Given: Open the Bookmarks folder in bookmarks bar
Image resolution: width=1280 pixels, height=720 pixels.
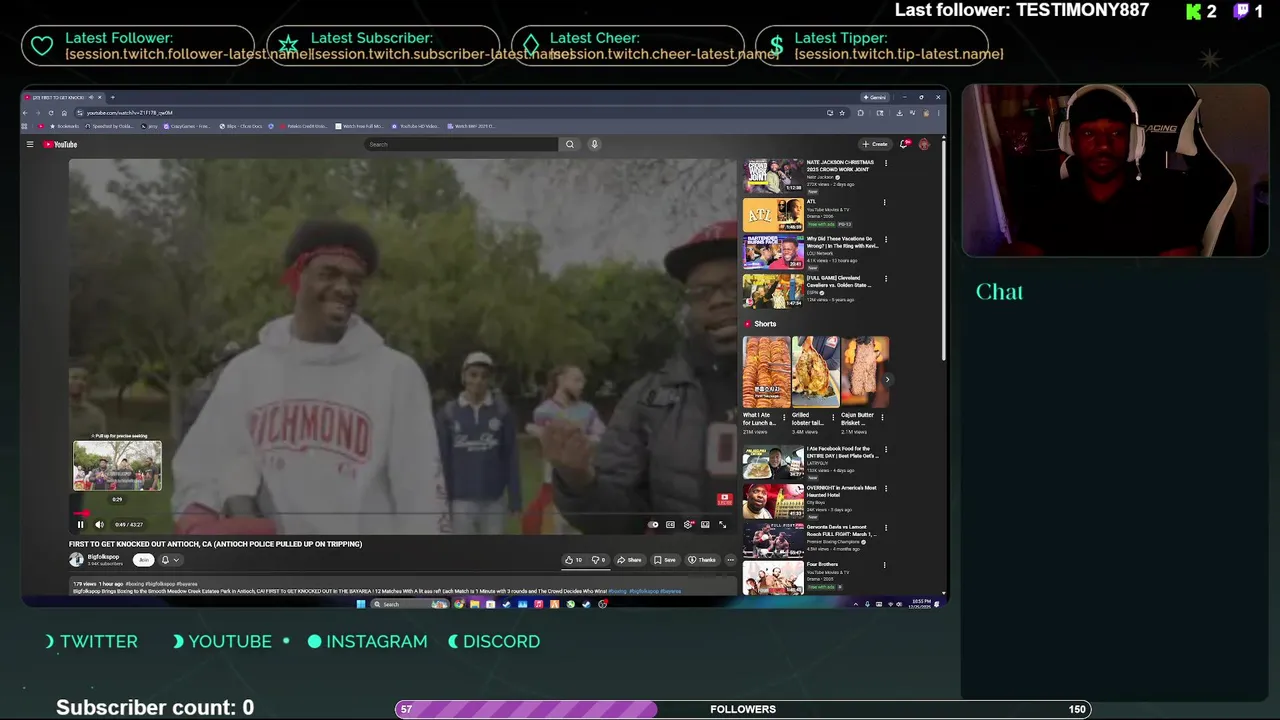Looking at the screenshot, I should pos(64,126).
